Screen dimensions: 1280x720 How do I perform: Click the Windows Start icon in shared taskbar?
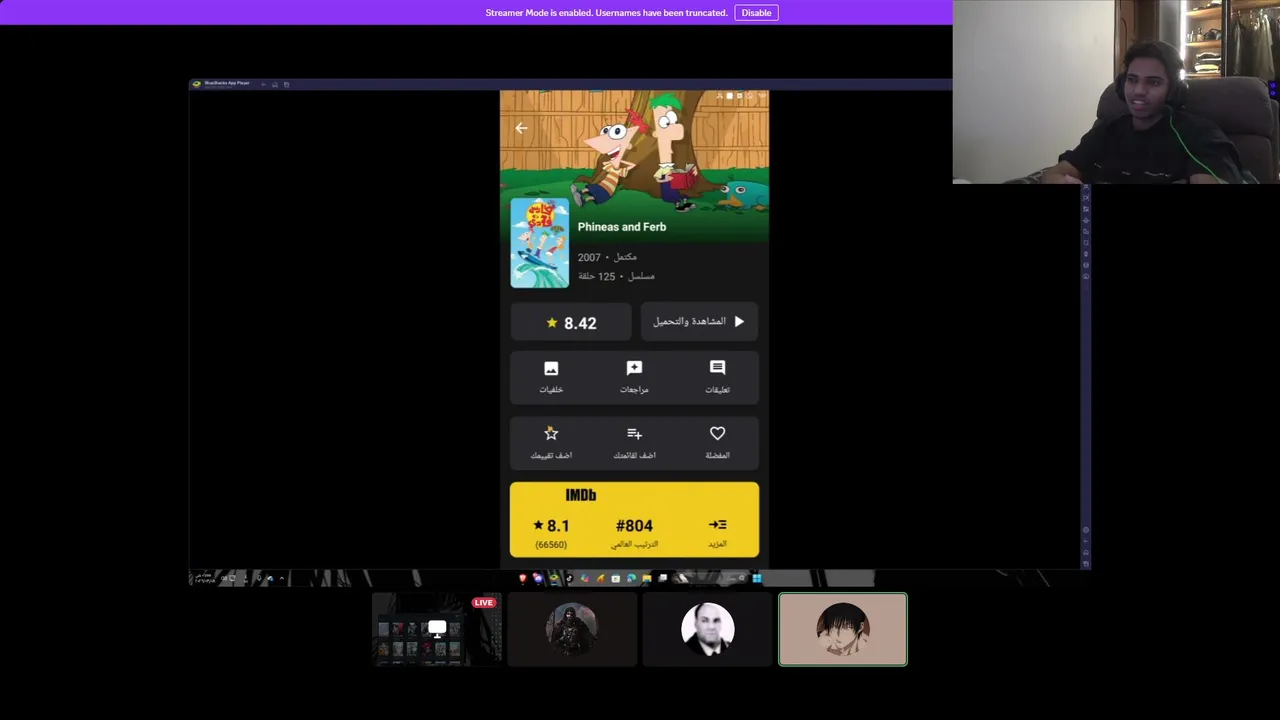[757, 578]
